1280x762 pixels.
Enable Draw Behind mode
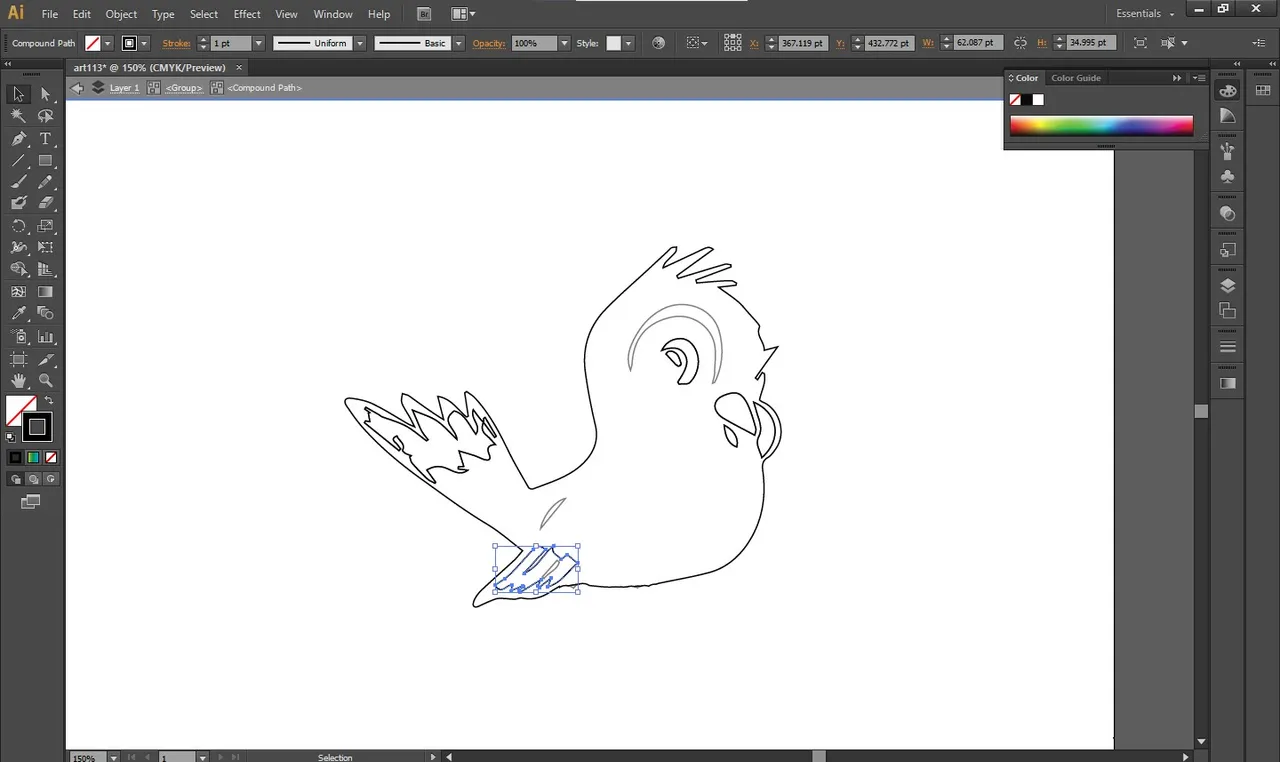click(33, 479)
